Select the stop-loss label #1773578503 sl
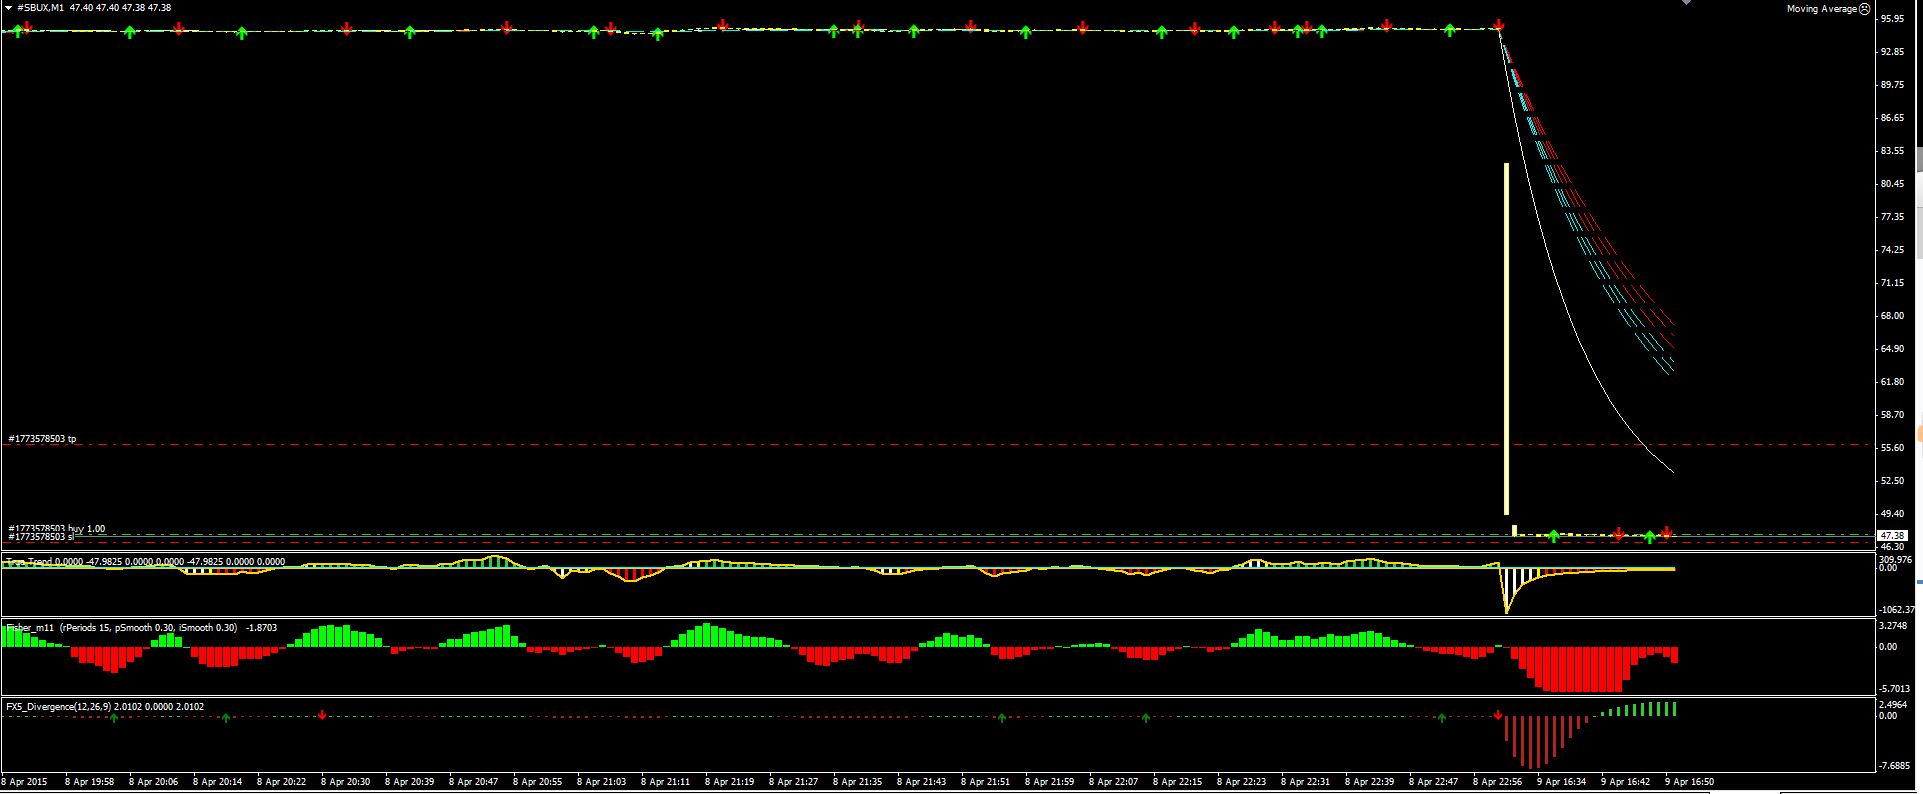 [x=41, y=537]
